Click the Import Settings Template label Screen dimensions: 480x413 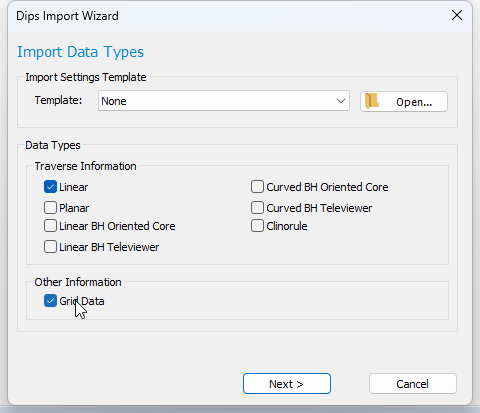point(86,77)
